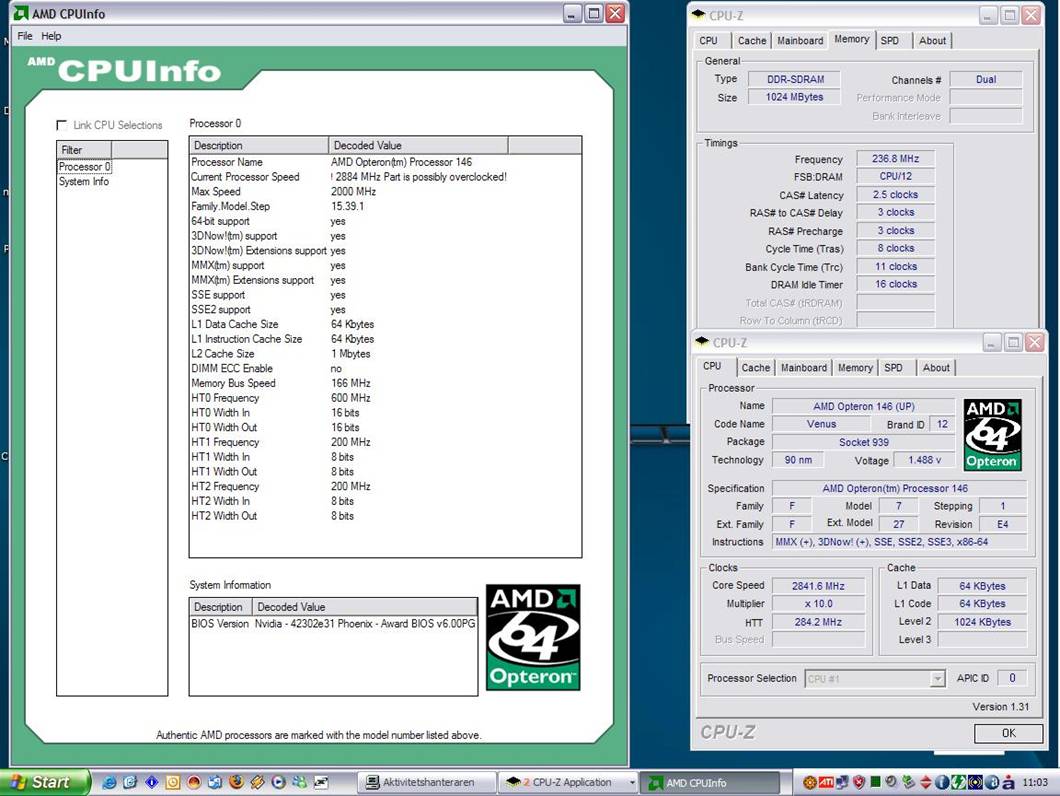The image size is (1060, 796).
Task: Click the CPU-Z Application taskbar button
Action: point(567,782)
